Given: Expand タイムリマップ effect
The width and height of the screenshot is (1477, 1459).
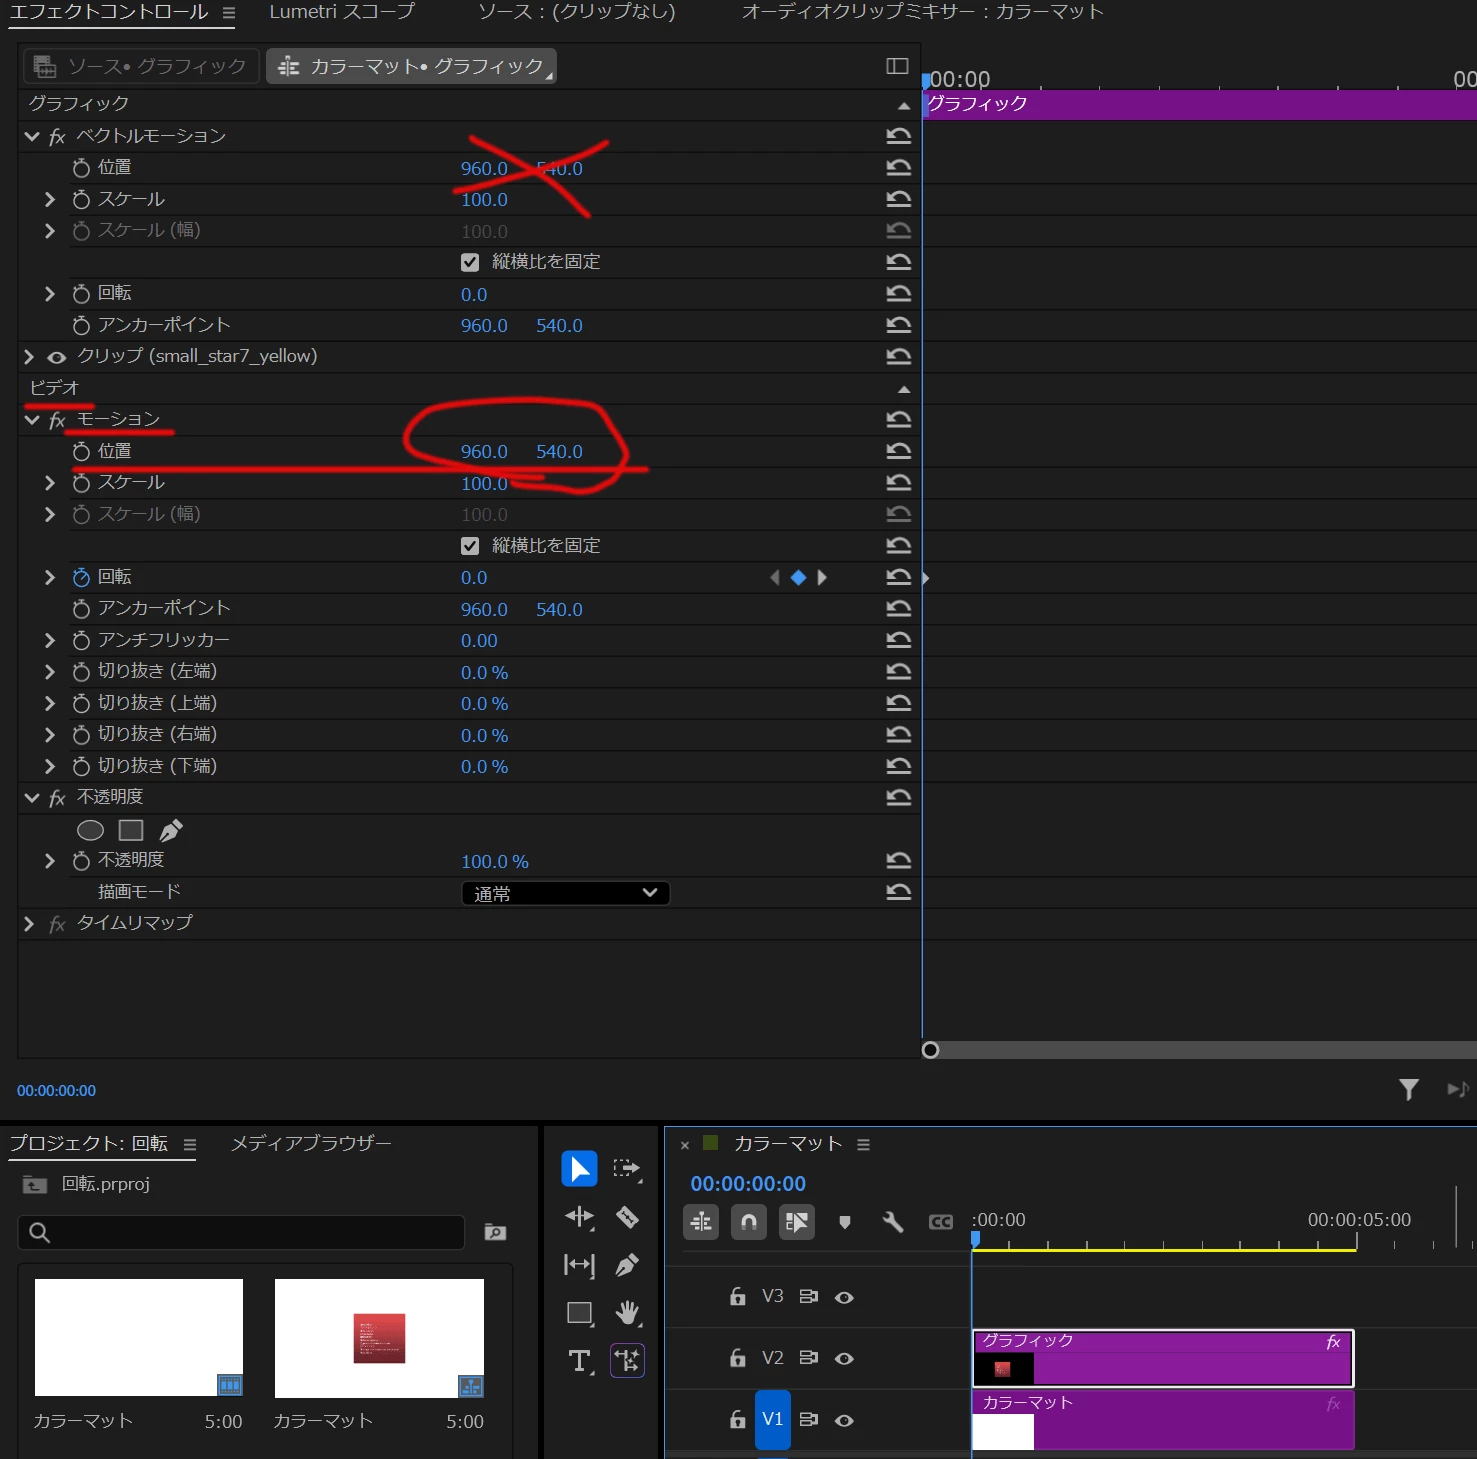Looking at the screenshot, I should tap(29, 924).
